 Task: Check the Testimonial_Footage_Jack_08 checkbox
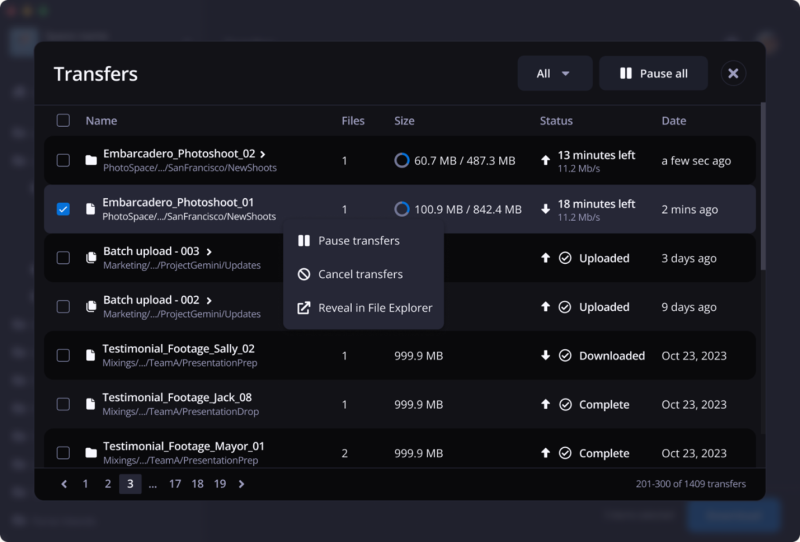tap(63, 404)
